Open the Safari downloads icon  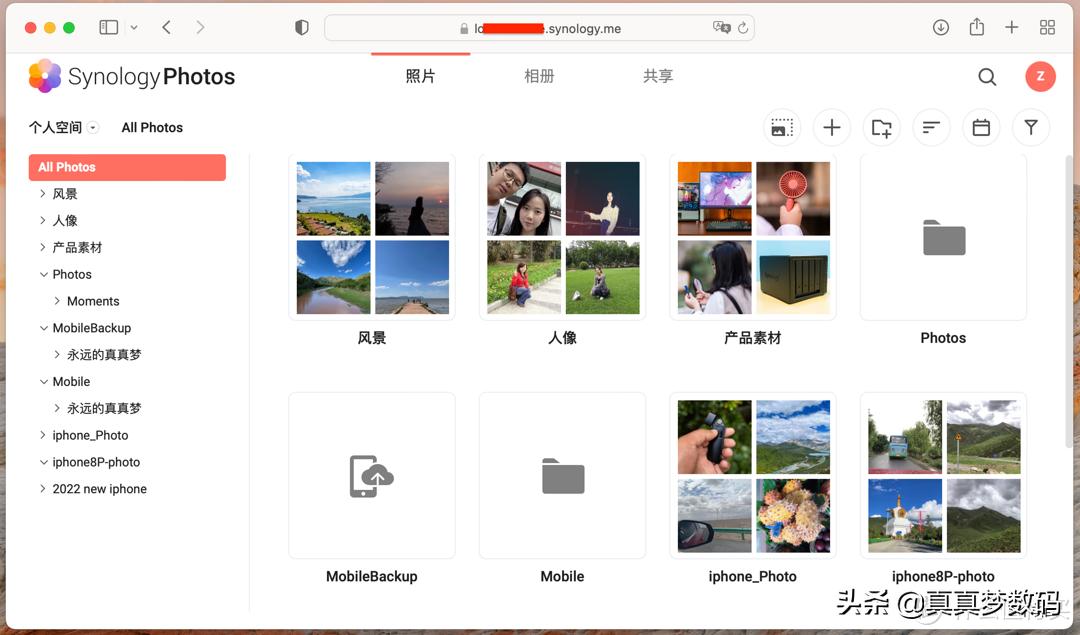click(x=940, y=27)
